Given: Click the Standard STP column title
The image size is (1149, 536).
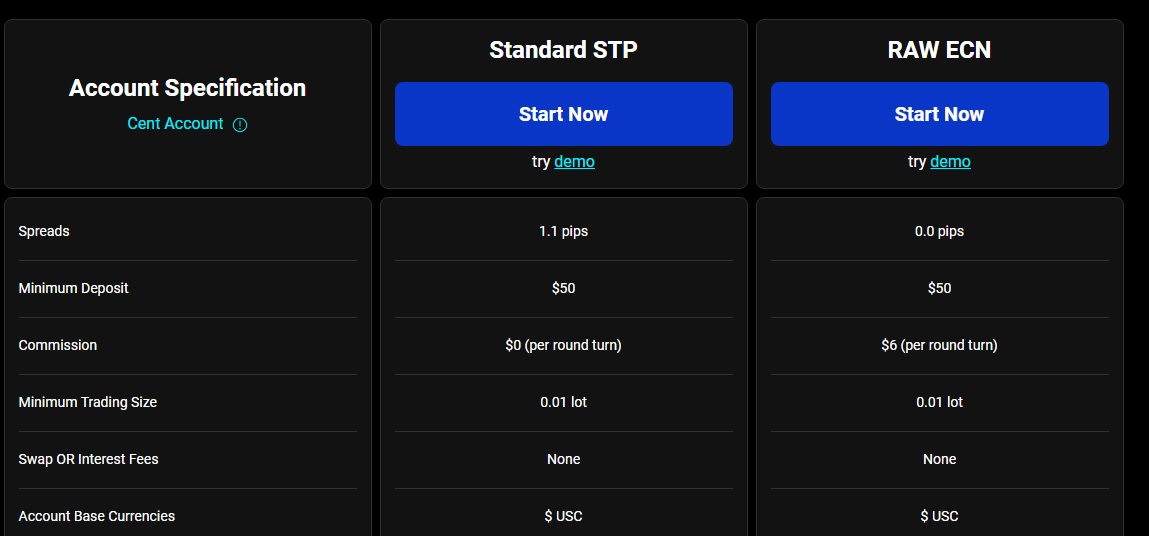Looking at the screenshot, I should coord(563,49).
